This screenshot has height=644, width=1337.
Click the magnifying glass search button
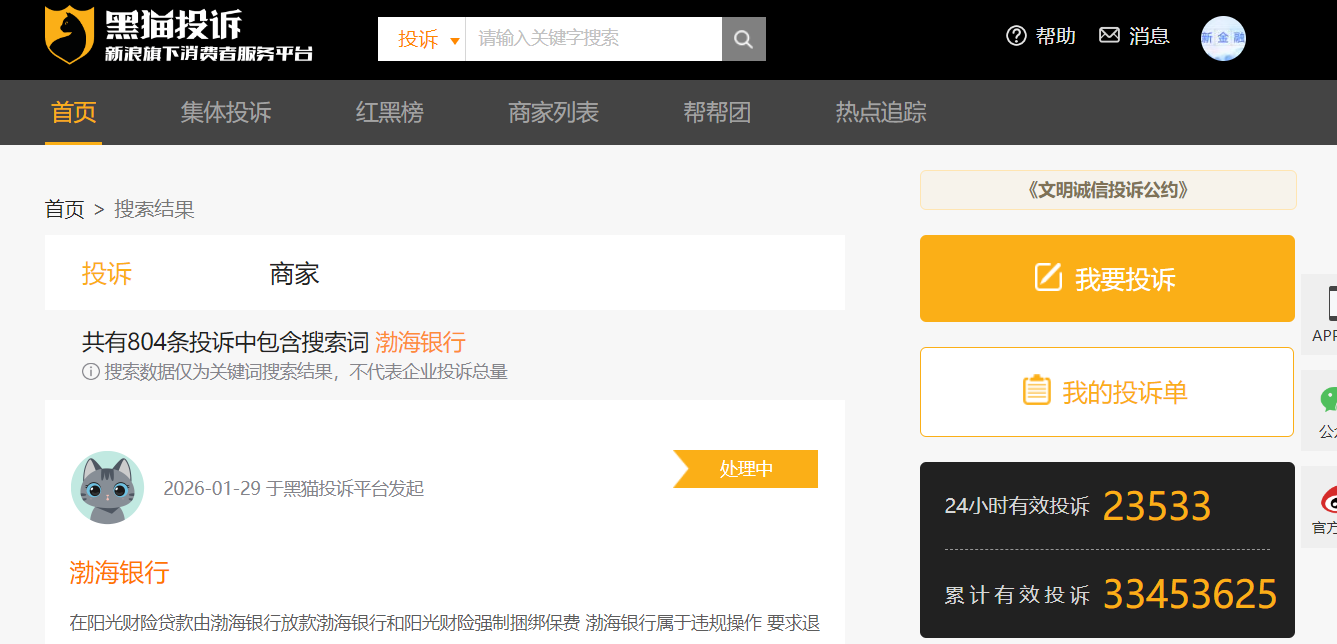click(x=743, y=39)
